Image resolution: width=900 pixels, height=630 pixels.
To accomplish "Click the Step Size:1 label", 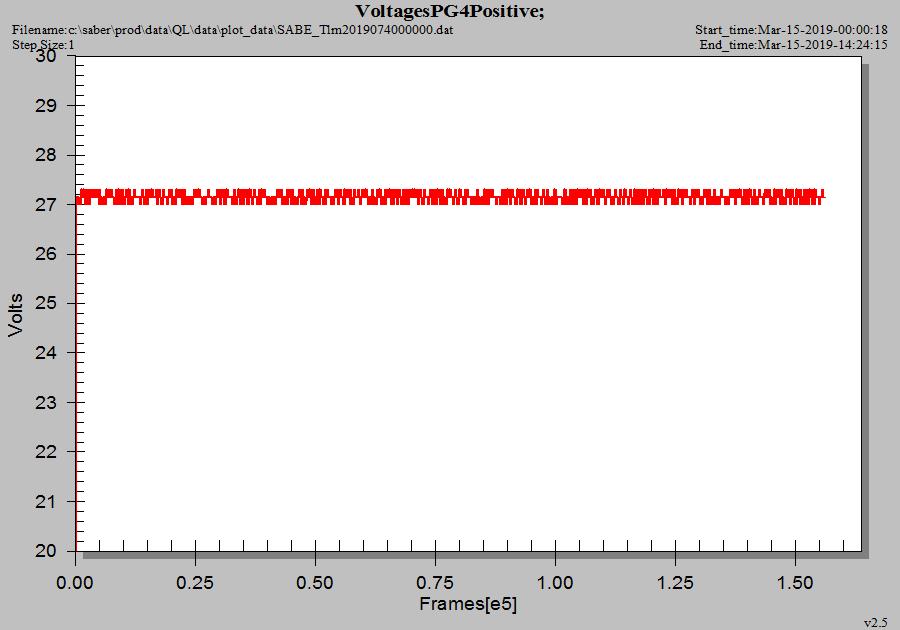I will (x=43, y=45).
